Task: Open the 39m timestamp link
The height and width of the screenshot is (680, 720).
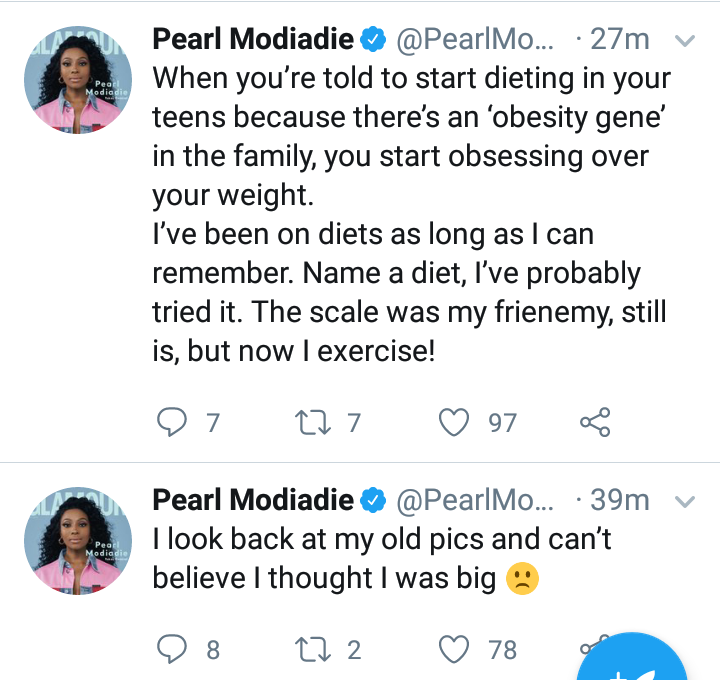Action: click(x=620, y=500)
